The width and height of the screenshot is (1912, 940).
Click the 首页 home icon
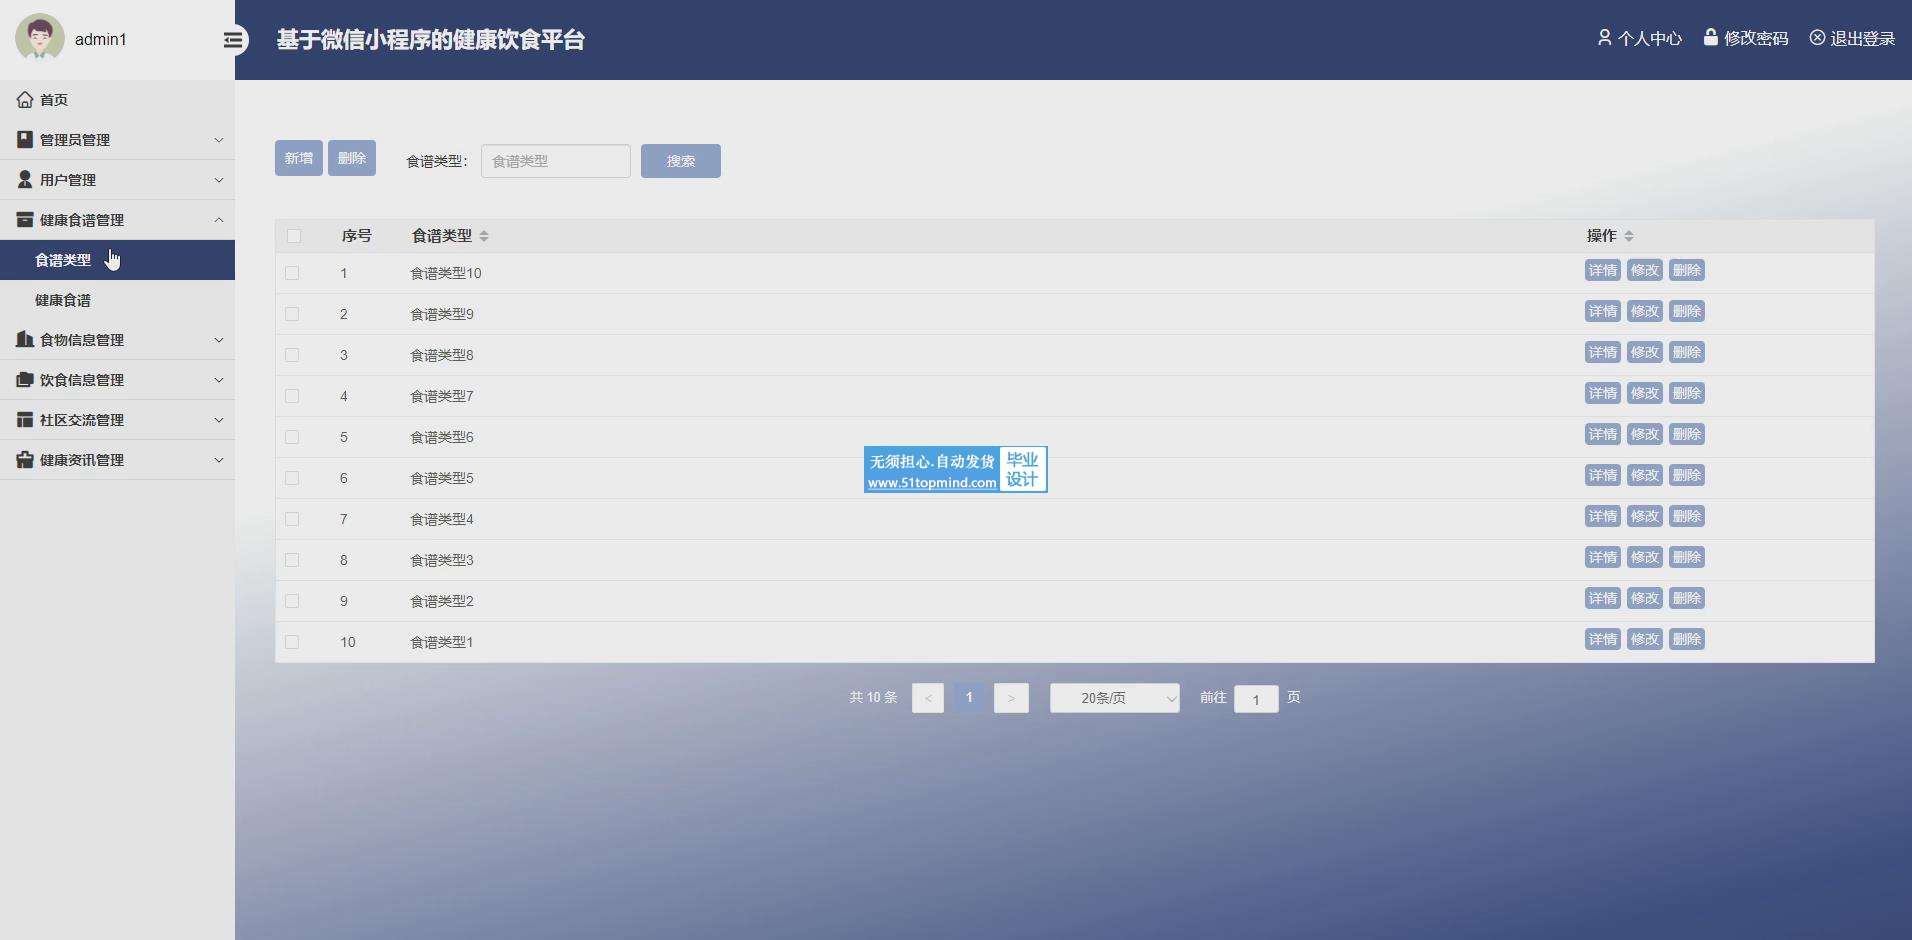(25, 100)
